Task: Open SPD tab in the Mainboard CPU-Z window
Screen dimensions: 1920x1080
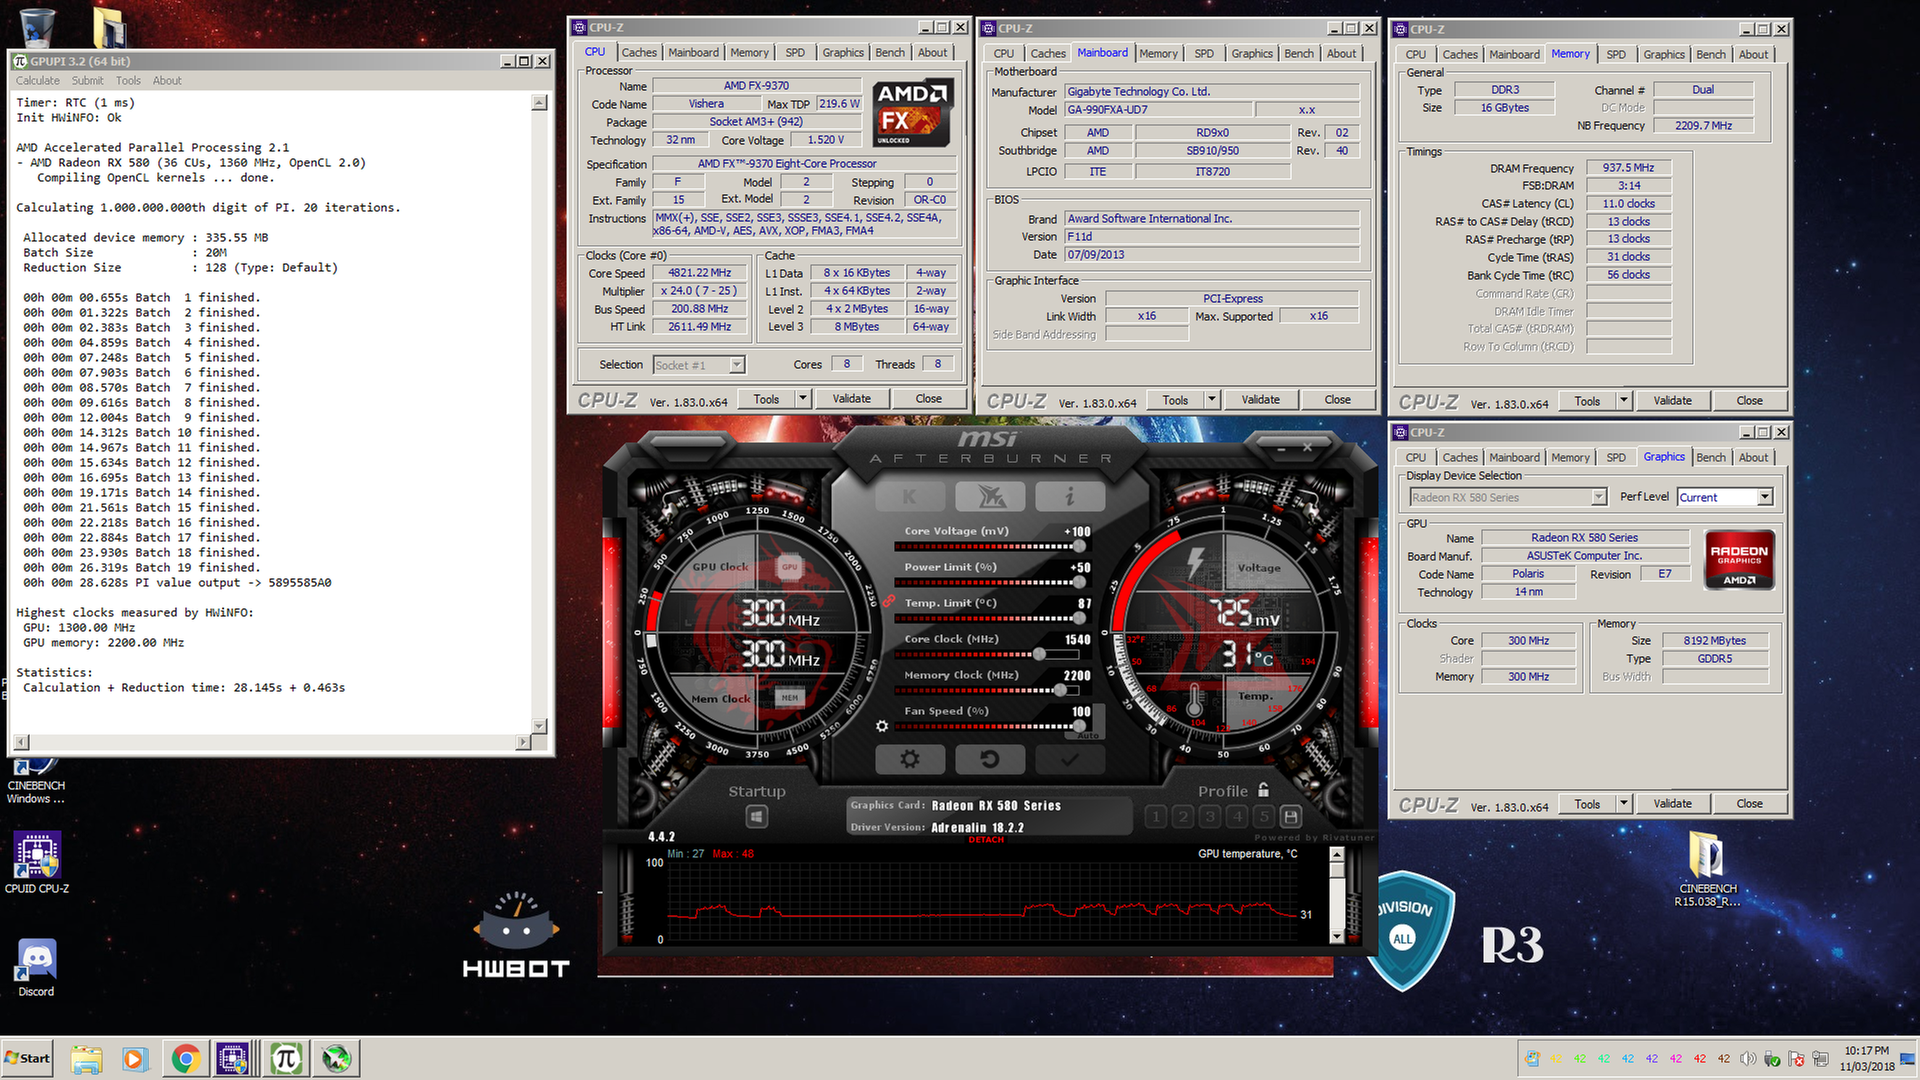Action: (1204, 54)
